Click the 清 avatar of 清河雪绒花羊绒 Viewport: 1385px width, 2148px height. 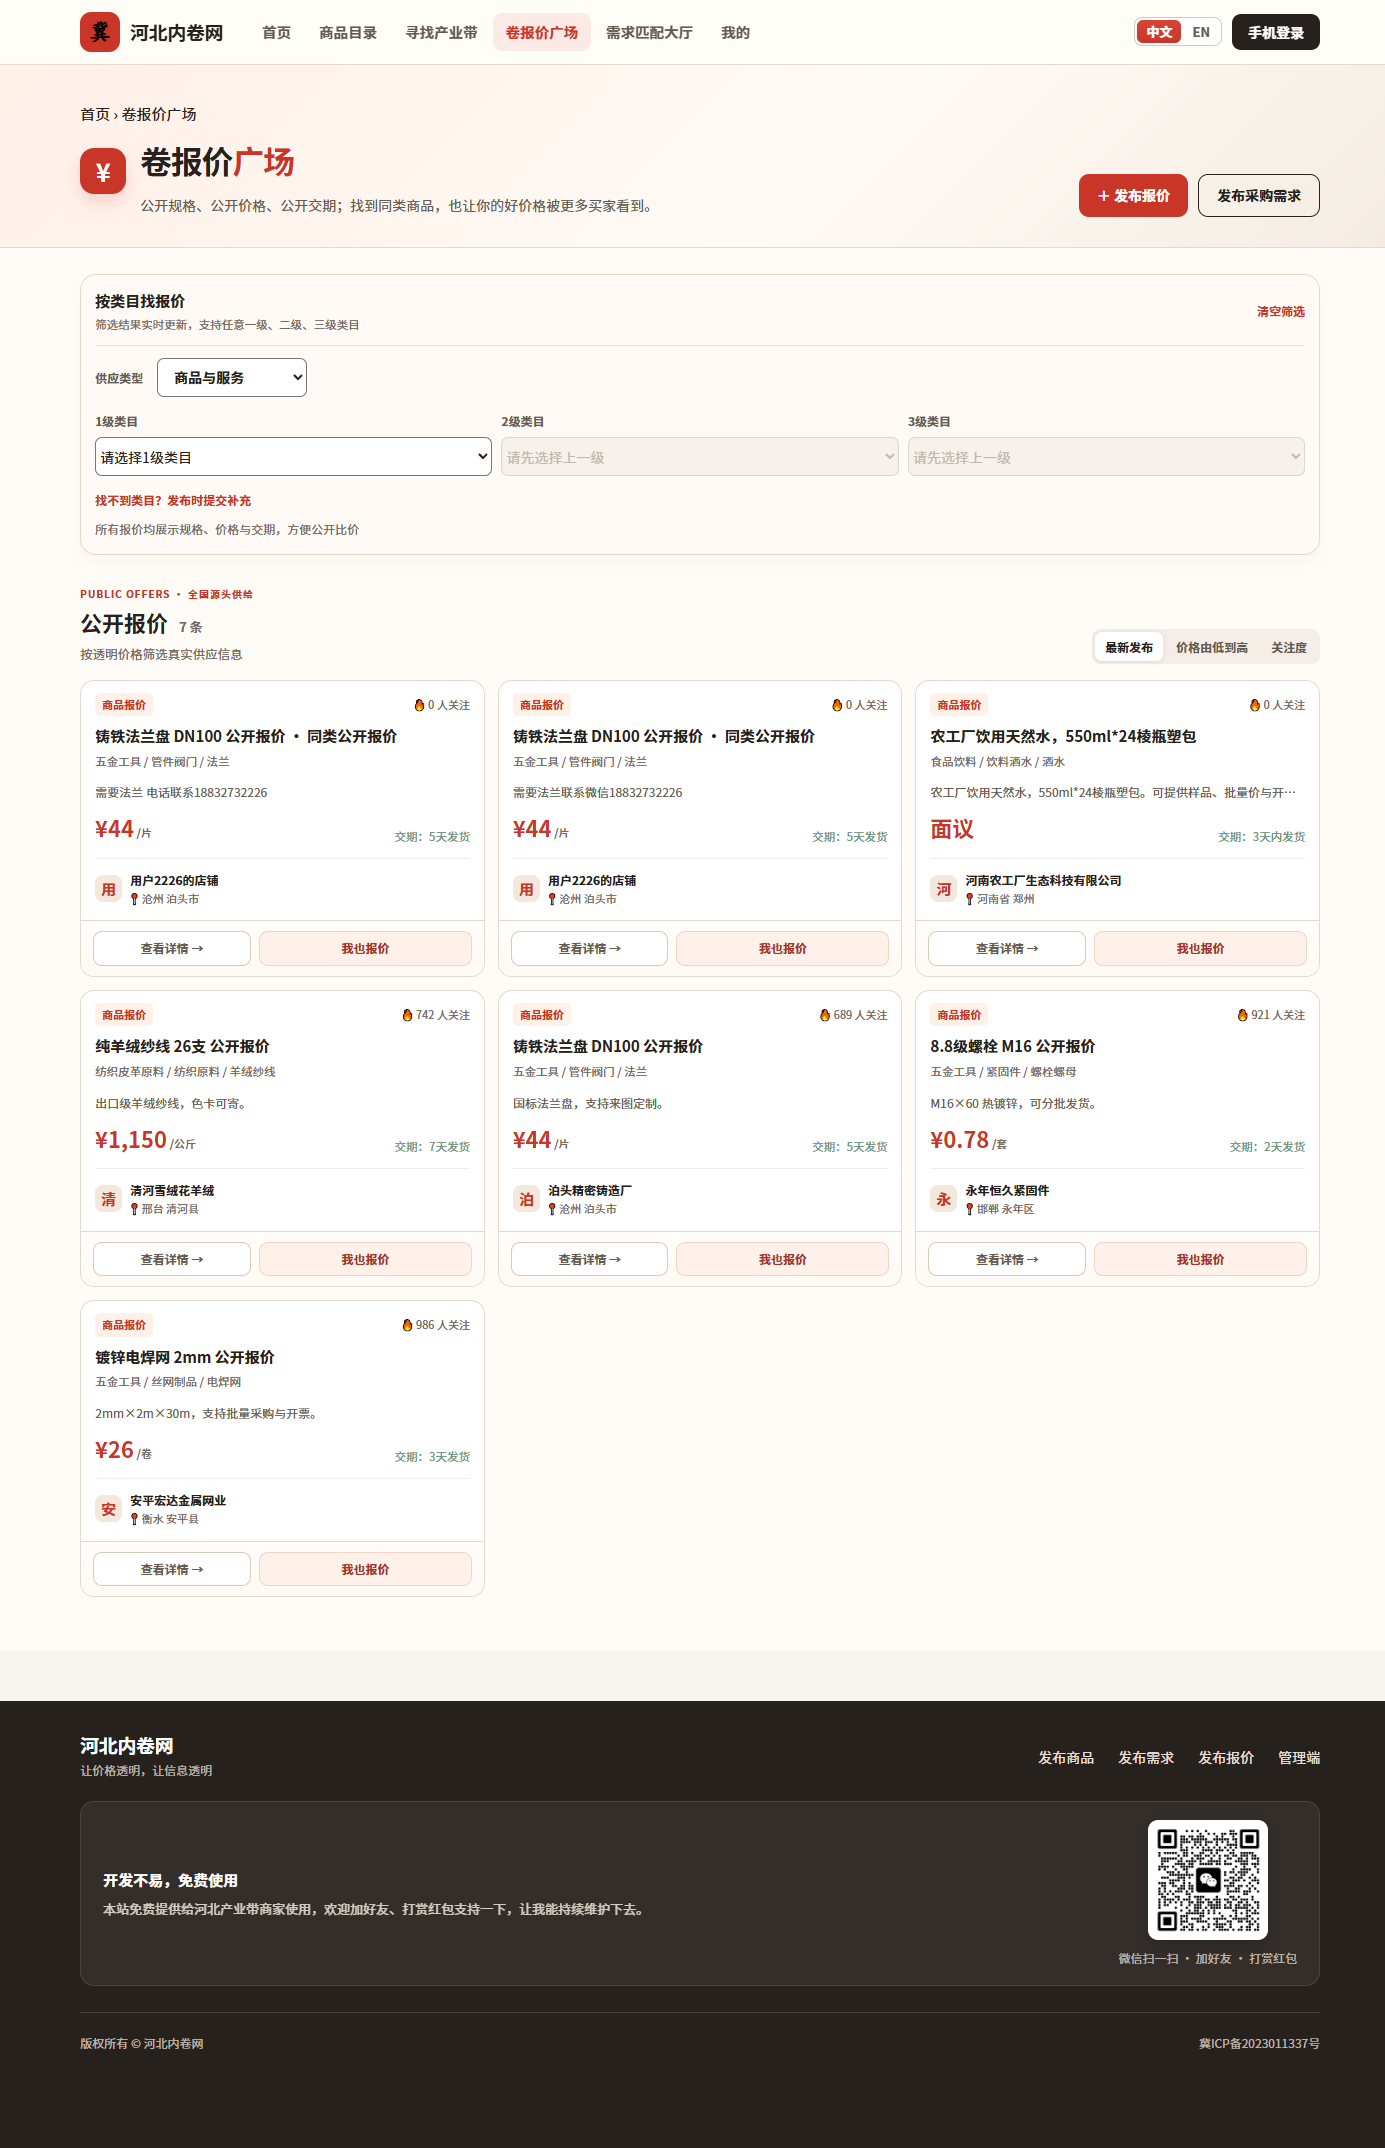point(108,1199)
